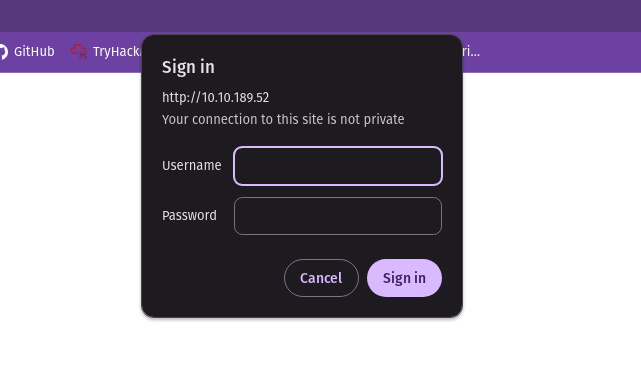Screen dimensions: 641x376
Task: Click empty dialog space left of Cancel
Action: [x=213, y=278]
